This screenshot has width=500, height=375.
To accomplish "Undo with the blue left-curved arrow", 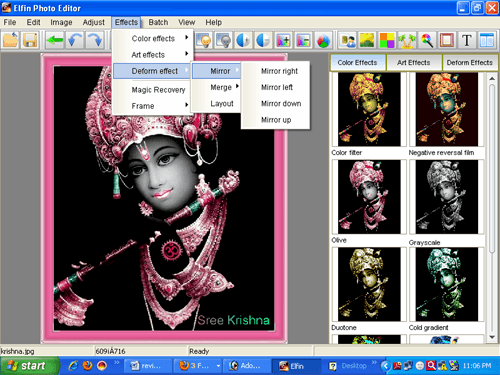I will (x=75, y=41).
